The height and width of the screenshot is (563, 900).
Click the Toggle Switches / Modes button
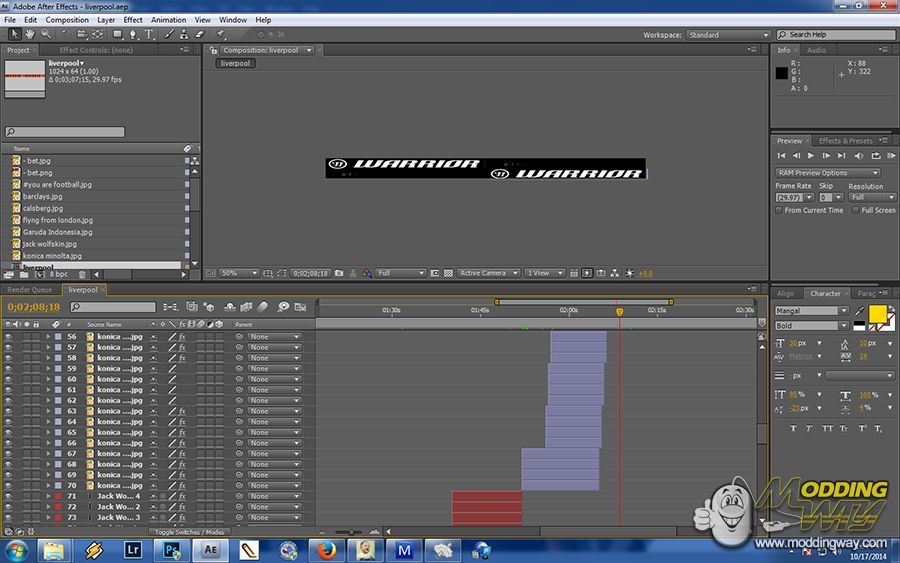coord(190,532)
